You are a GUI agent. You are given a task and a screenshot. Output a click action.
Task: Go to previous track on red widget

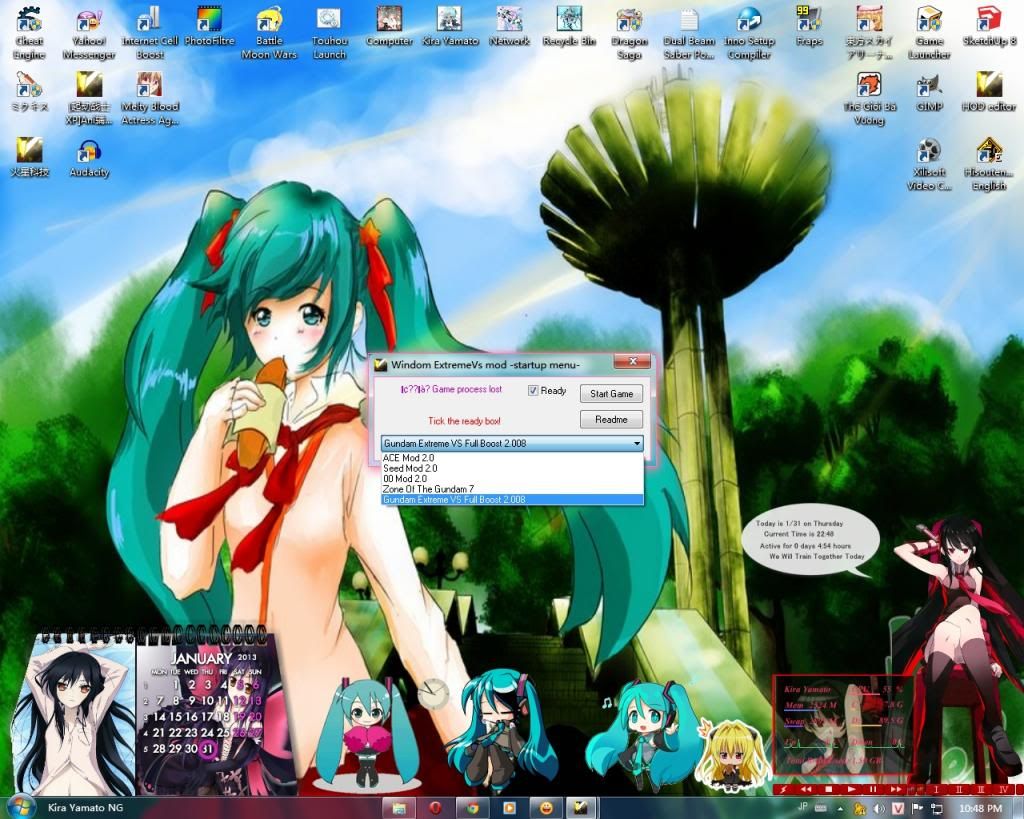[x=806, y=789]
